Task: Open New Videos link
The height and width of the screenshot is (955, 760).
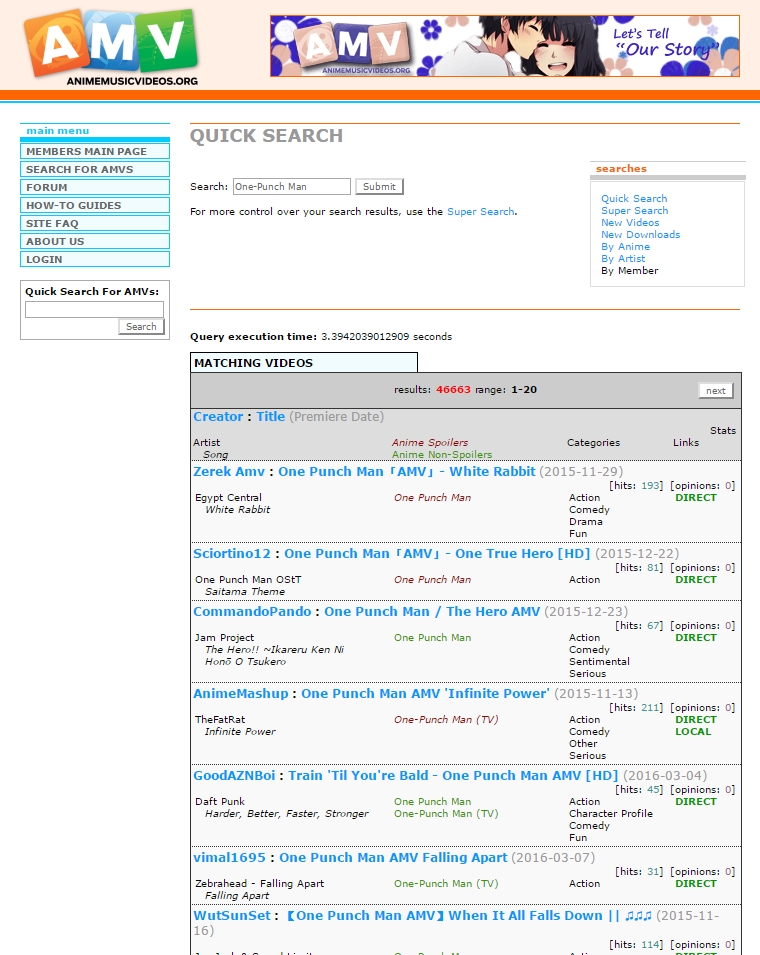Action: point(630,222)
